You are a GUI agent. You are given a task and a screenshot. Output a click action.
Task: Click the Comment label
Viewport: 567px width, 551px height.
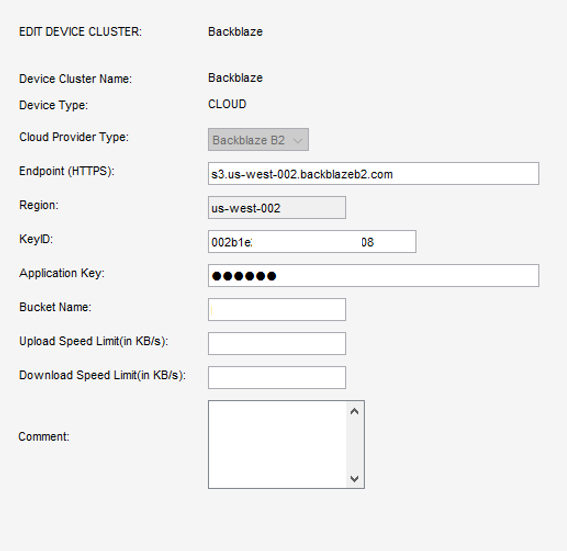click(x=44, y=437)
